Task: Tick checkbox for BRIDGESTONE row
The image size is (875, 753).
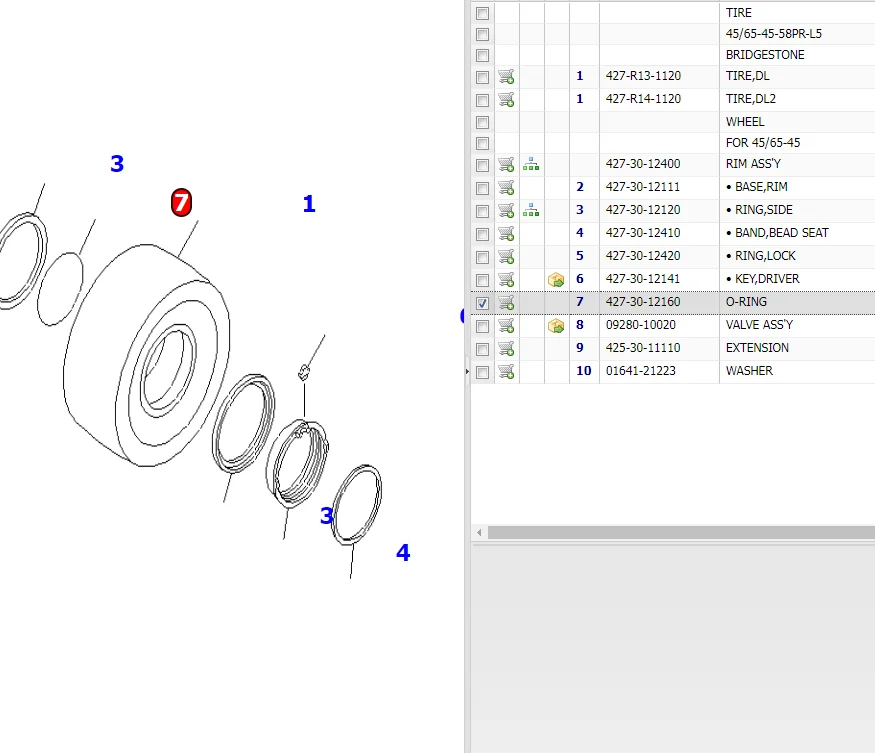Action: coord(482,56)
